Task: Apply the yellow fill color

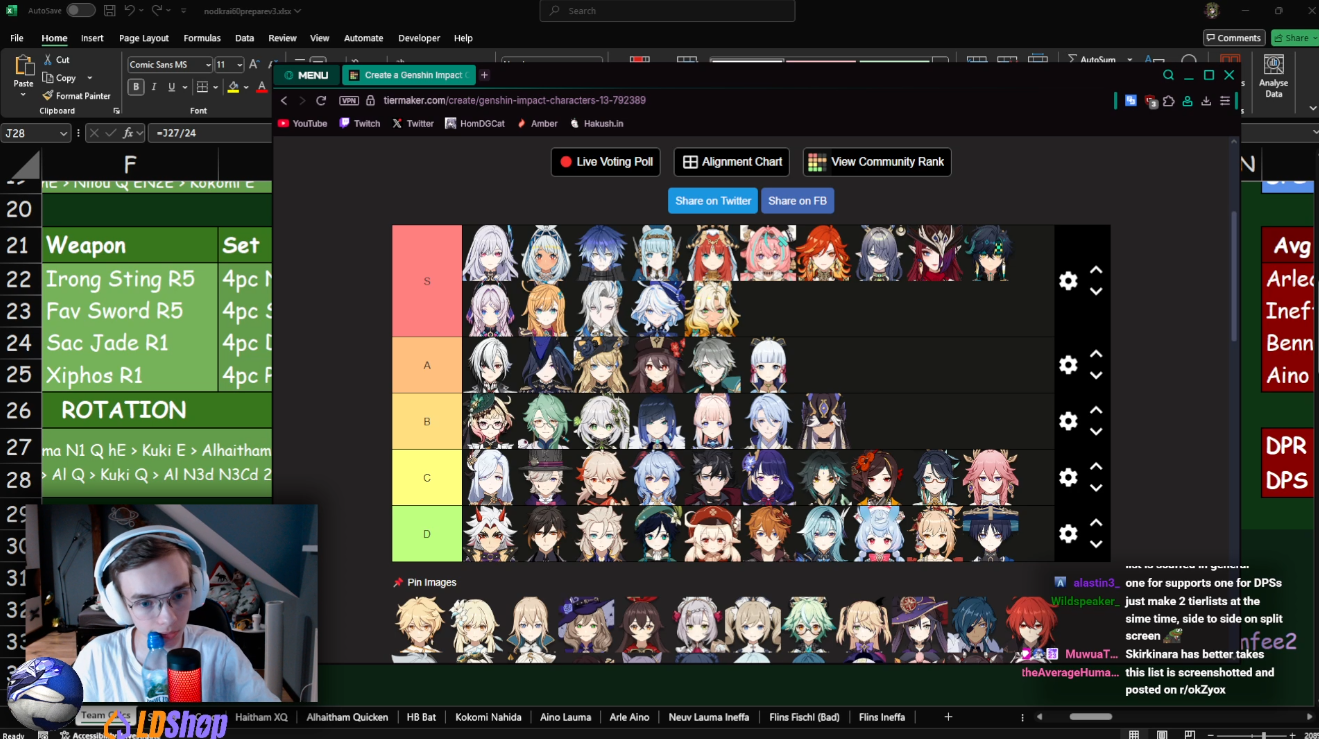Action: coord(233,87)
